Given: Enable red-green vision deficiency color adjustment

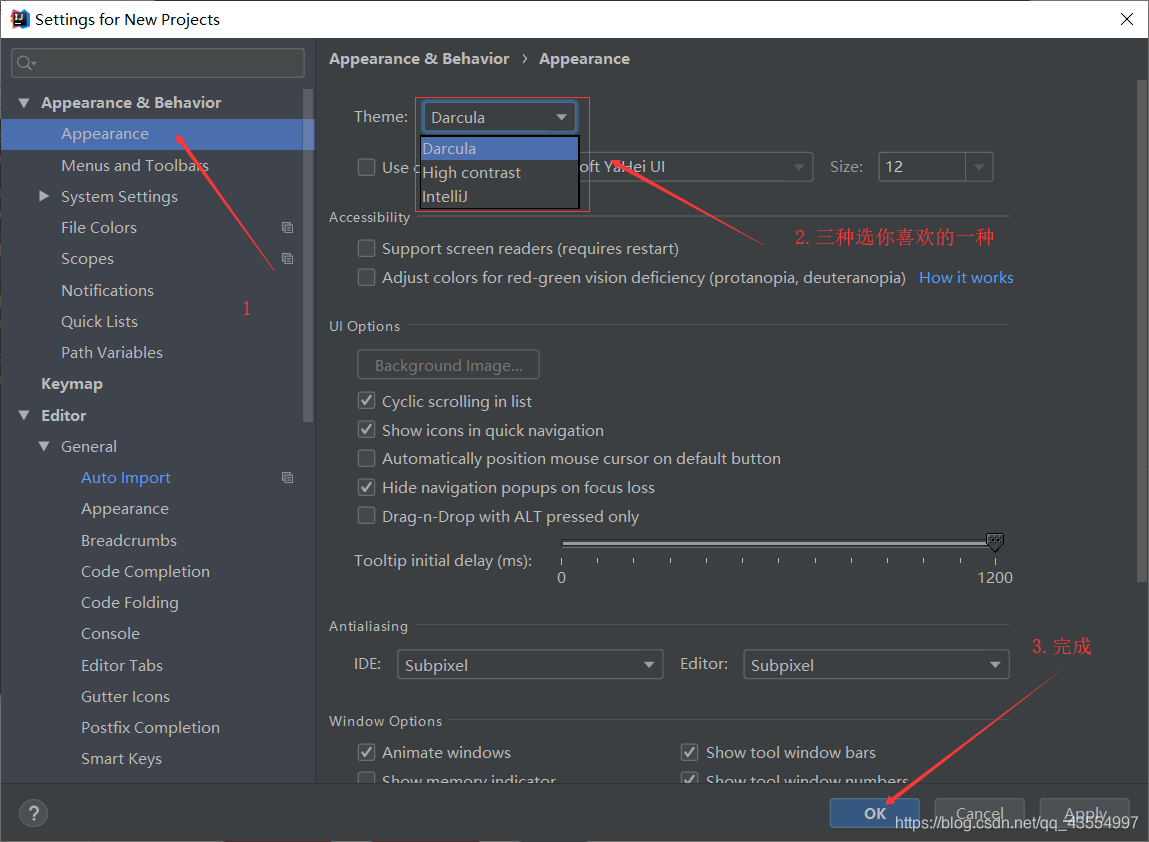Looking at the screenshot, I should pyautogui.click(x=366, y=278).
